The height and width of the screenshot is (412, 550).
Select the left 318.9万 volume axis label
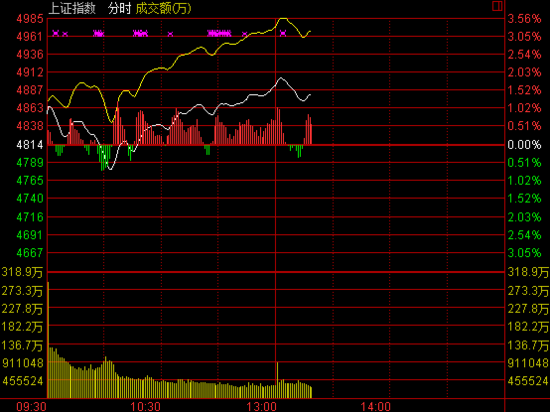click(x=22, y=272)
